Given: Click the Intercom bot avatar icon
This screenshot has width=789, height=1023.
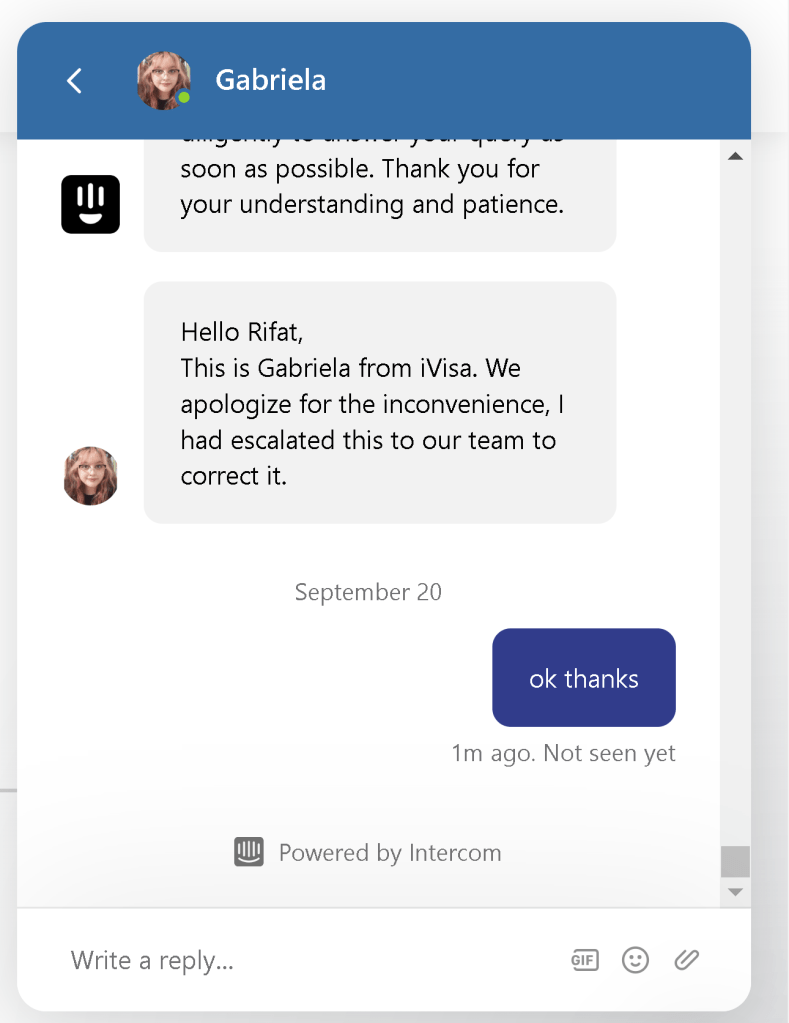Looking at the screenshot, I should point(91,204).
